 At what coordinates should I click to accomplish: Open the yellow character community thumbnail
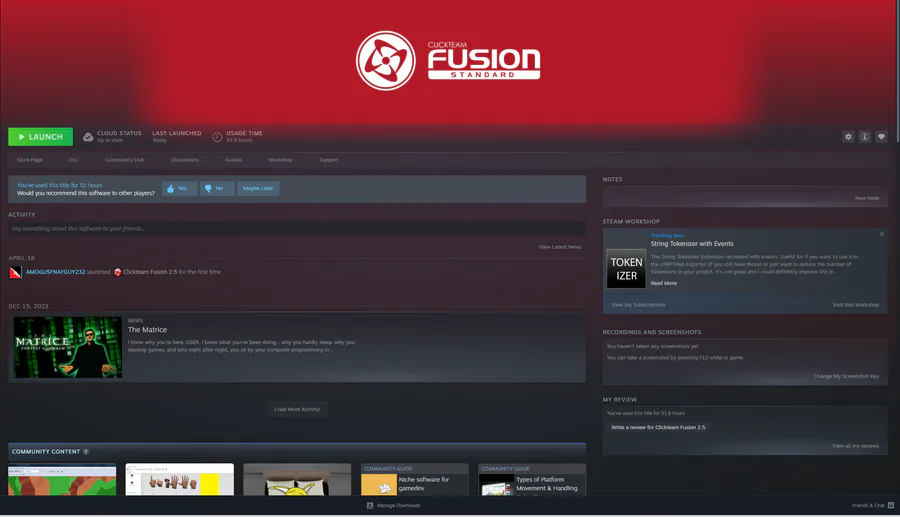click(x=297, y=480)
